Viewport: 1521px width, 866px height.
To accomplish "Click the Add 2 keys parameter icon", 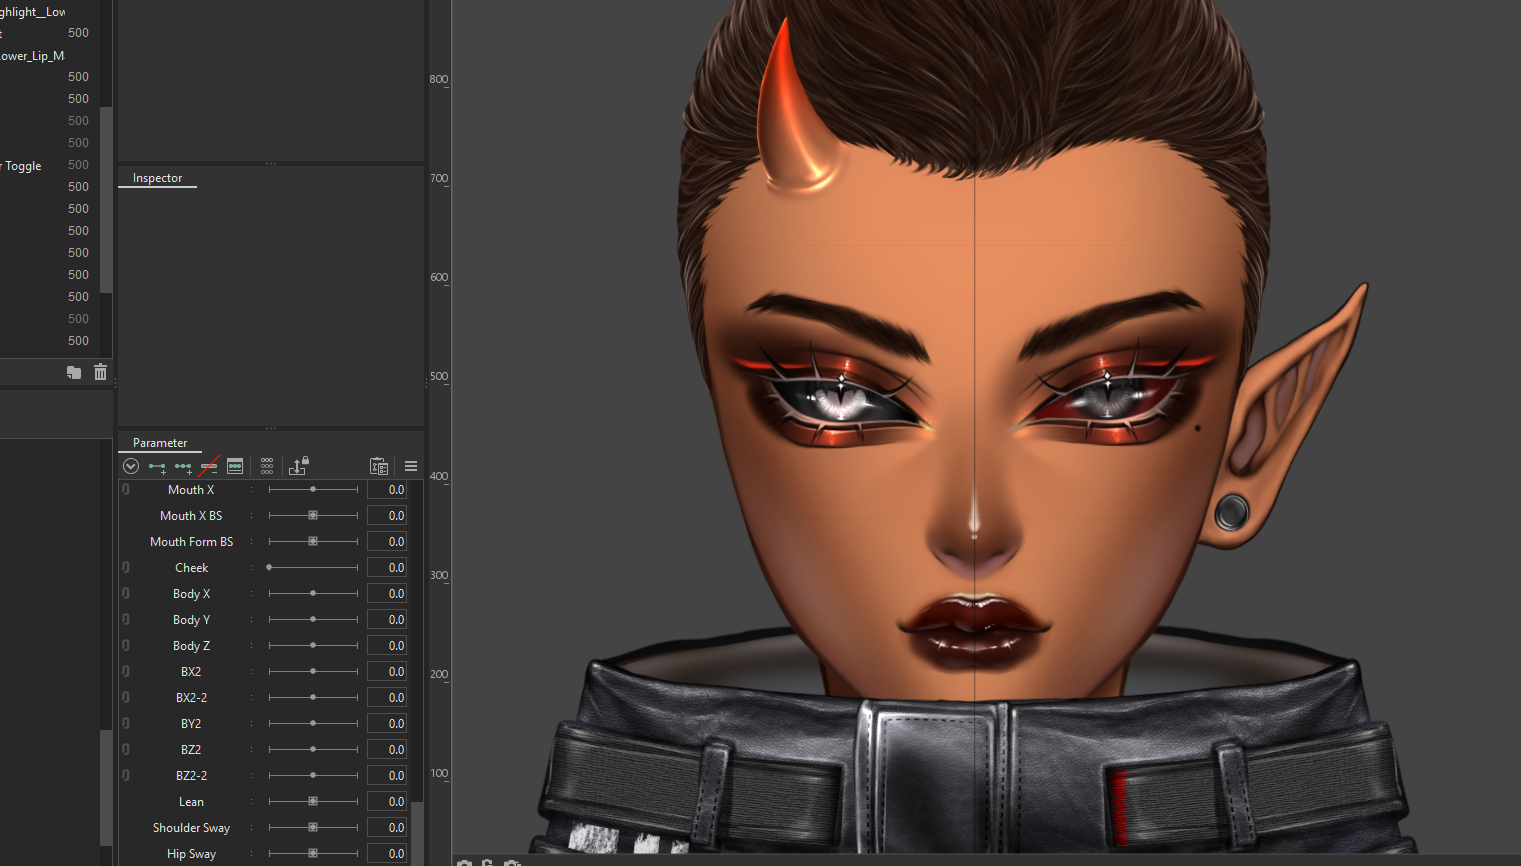I will click(x=157, y=466).
